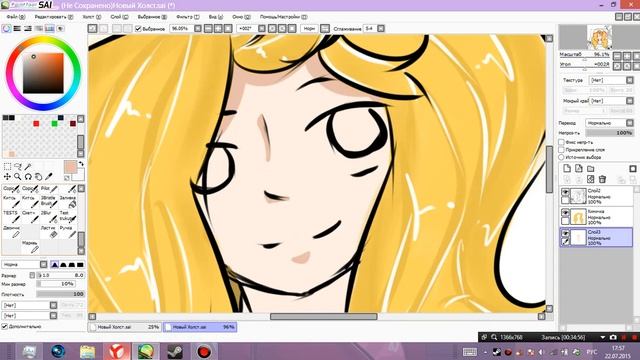Select the rectangular selection tool
The height and width of the screenshot is (360, 640).
tap(7, 167)
